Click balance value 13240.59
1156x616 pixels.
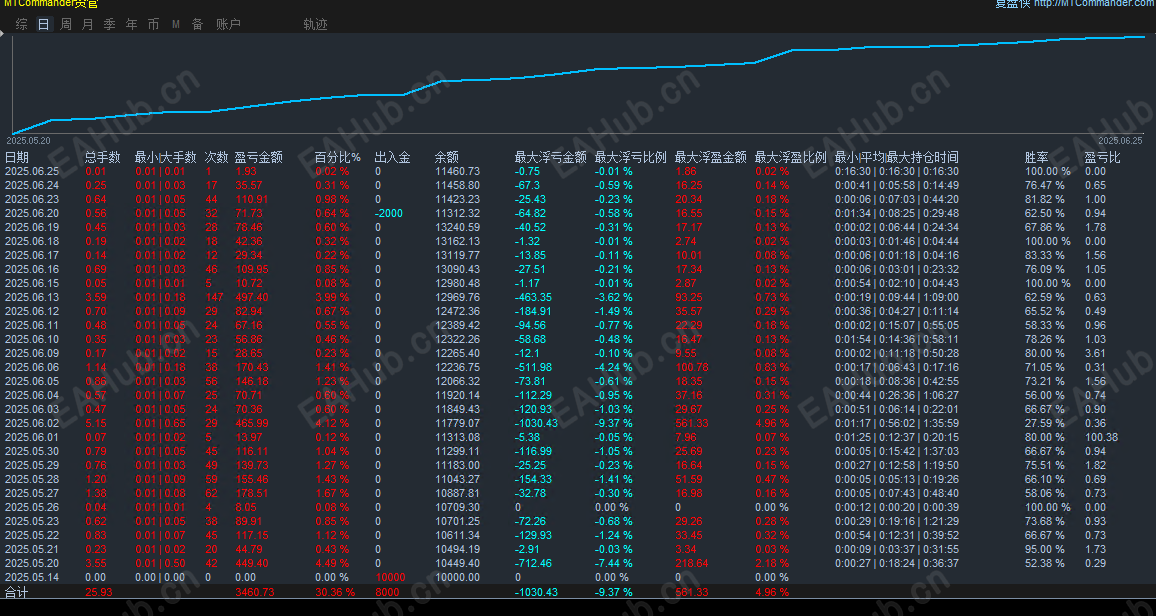pyautogui.click(x=457, y=227)
